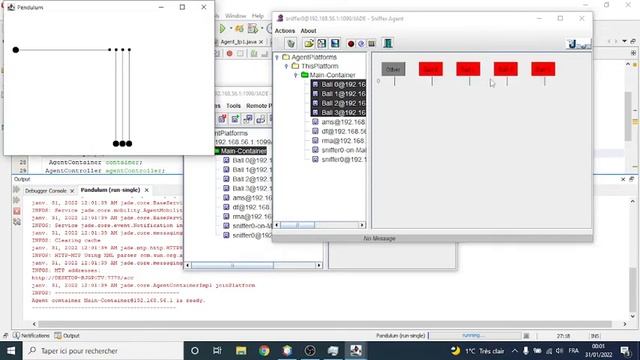
Task: Click the red stop icon in Output panel
Action: pos(16,211)
